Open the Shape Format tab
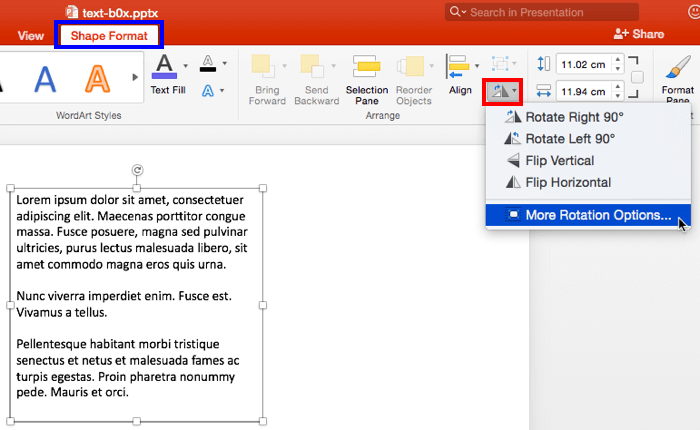700x430 pixels. click(x=109, y=35)
